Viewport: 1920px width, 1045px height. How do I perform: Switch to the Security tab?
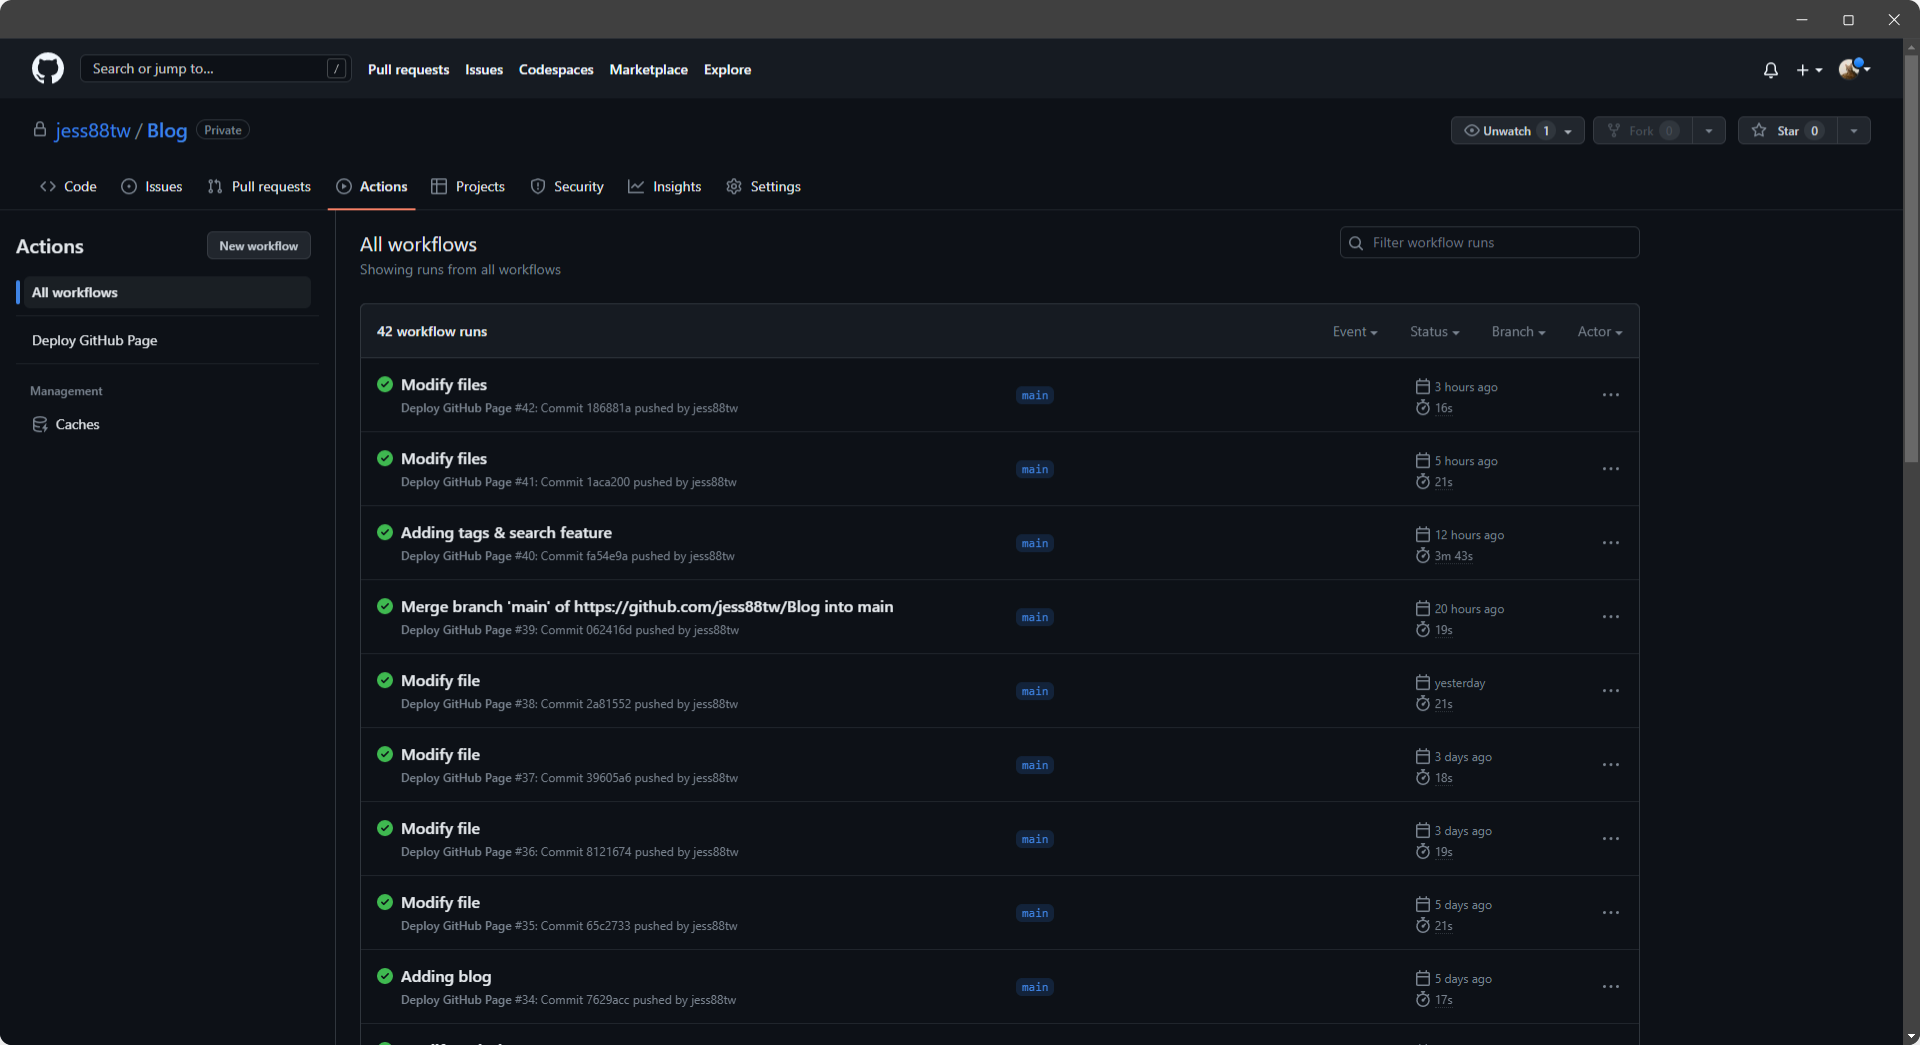567,187
